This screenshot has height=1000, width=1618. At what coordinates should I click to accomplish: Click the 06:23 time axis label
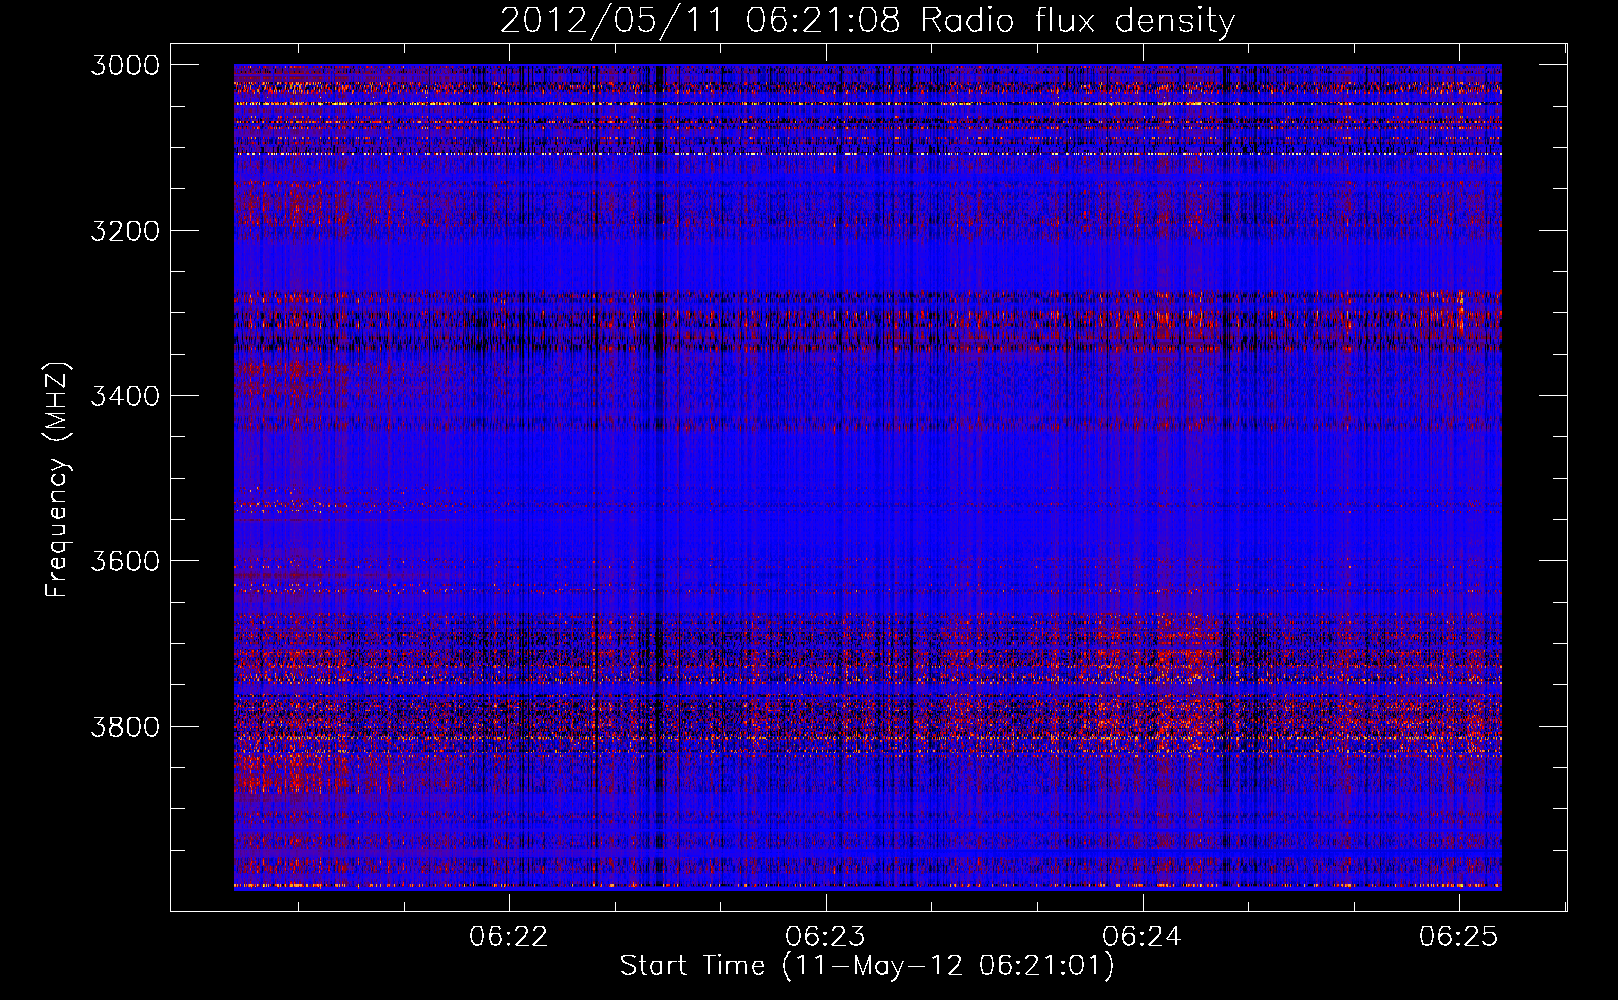tap(826, 936)
